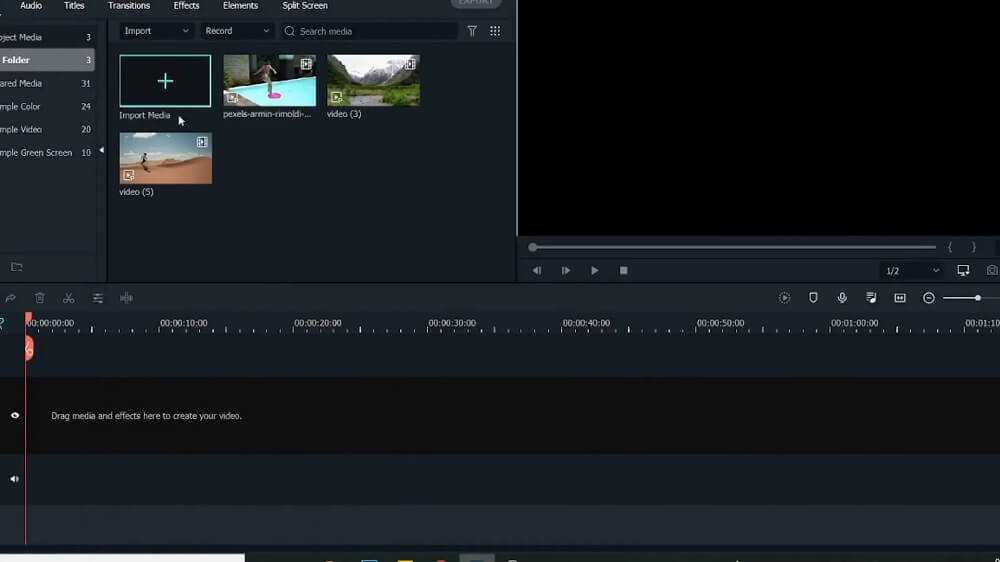Image resolution: width=1000 pixels, height=562 pixels.
Task: Click the voiceover microphone icon
Action: point(842,298)
